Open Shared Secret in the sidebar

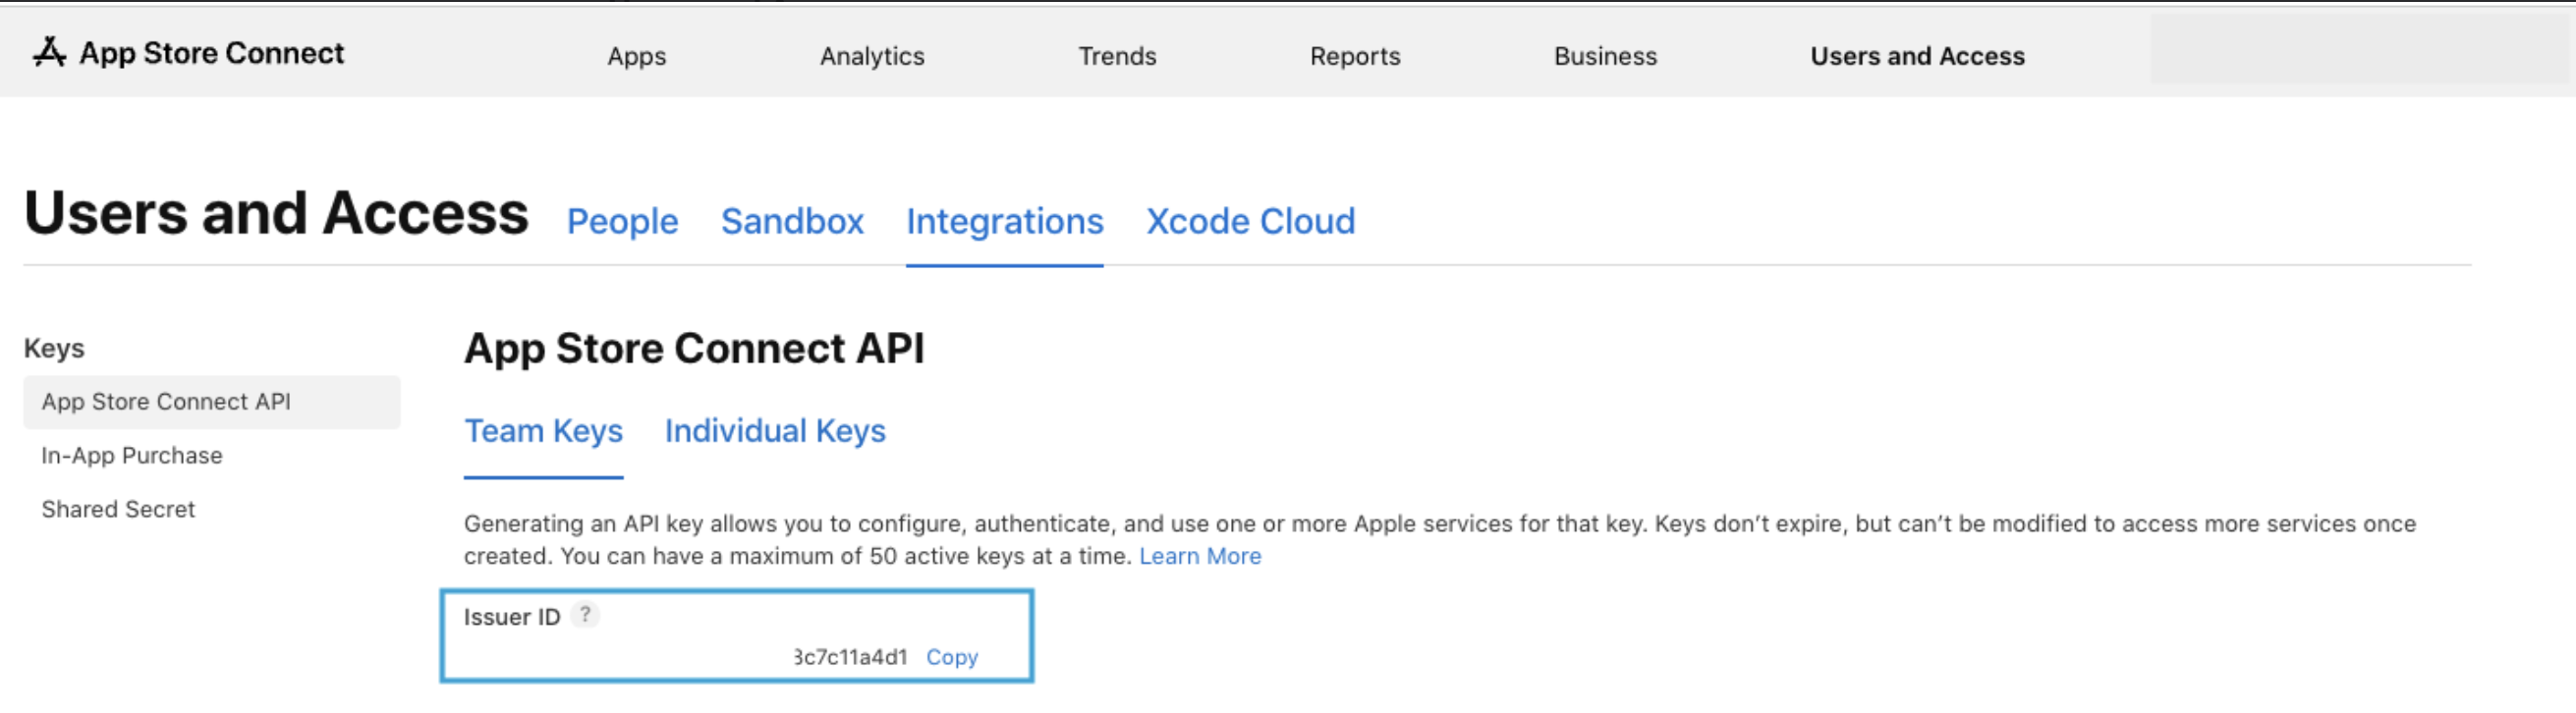[x=118, y=510]
